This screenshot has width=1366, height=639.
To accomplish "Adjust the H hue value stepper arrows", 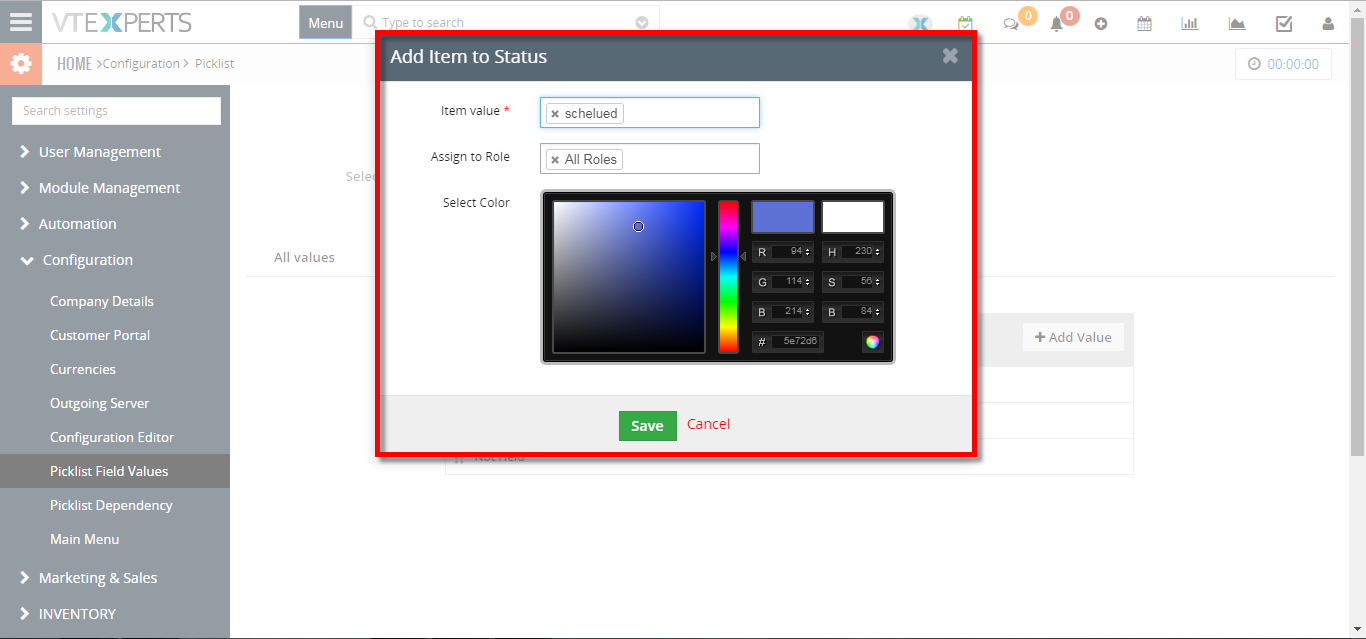I will [878, 252].
